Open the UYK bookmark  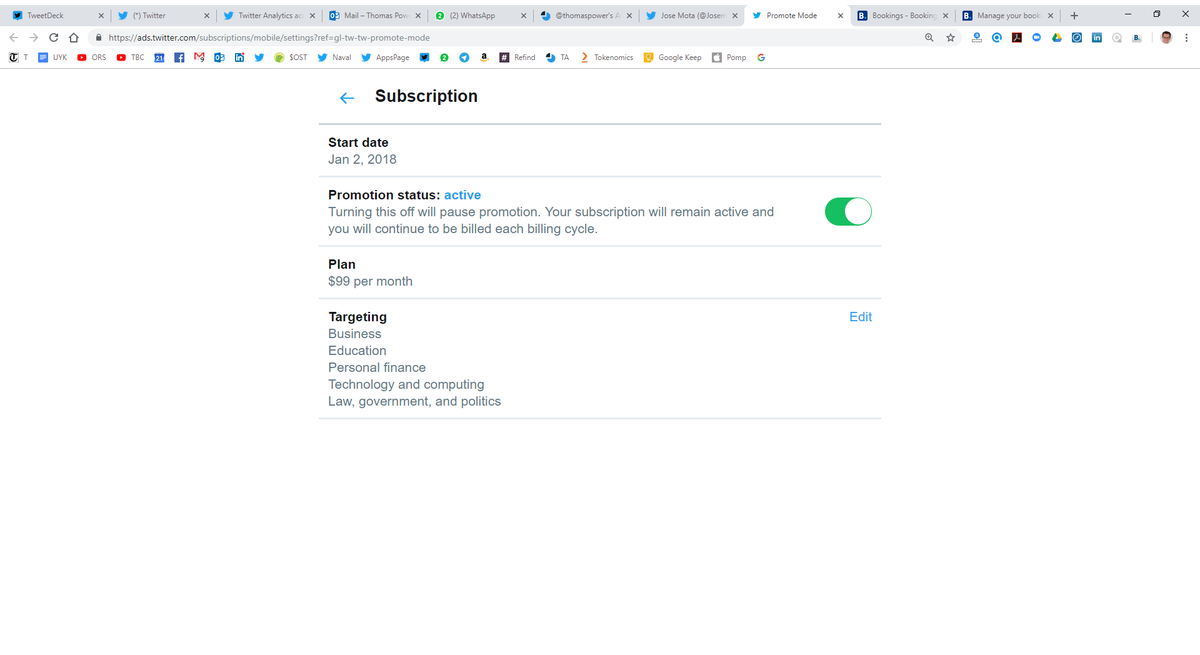pos(53,57)
